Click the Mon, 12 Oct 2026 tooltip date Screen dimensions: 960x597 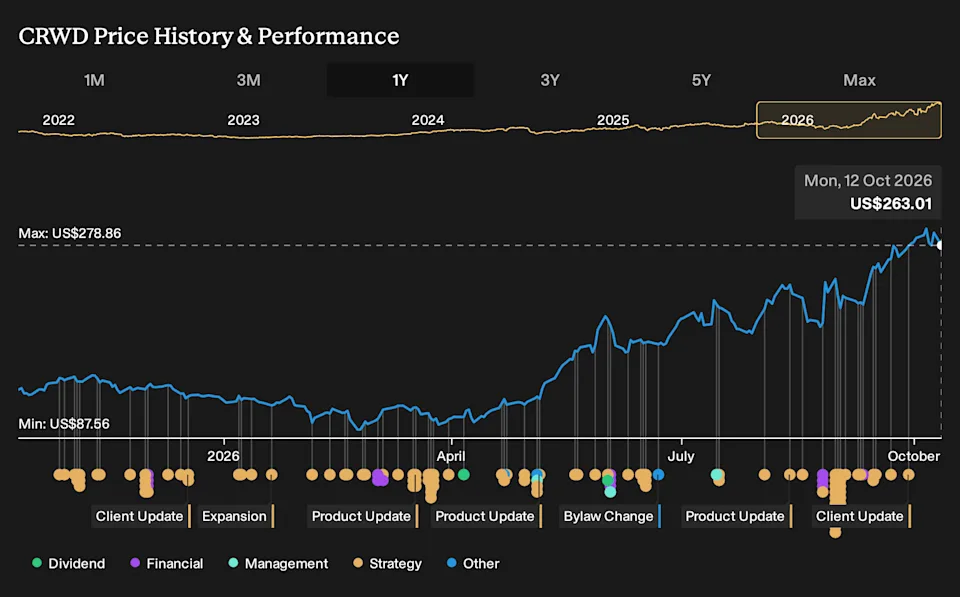[868, 181]
